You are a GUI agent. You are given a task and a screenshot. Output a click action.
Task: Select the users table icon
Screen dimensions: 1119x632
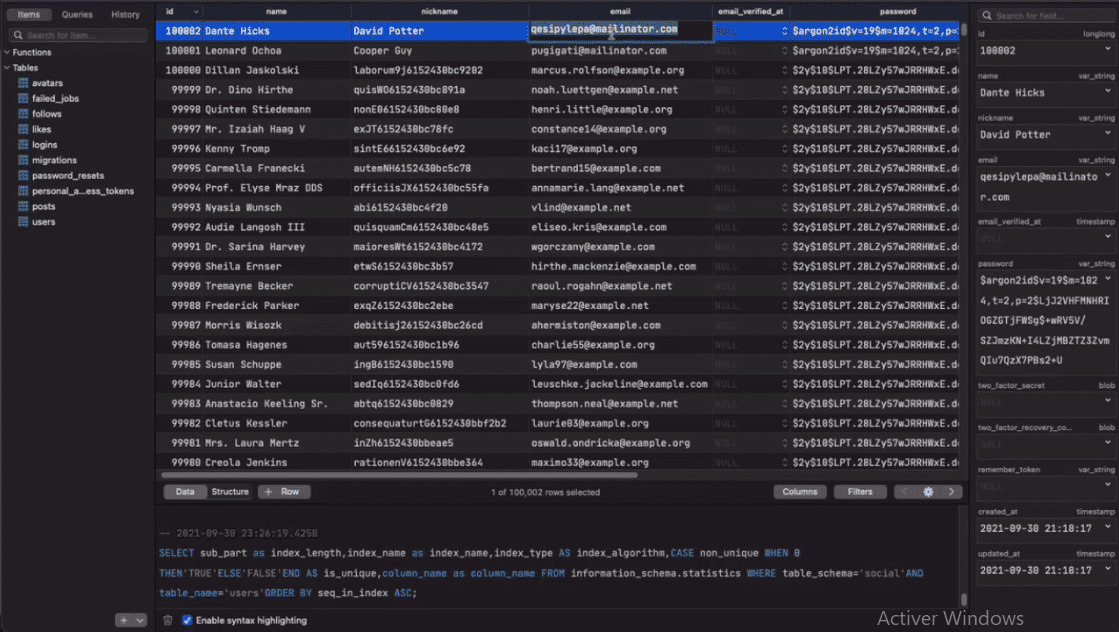tap(23, 222)
